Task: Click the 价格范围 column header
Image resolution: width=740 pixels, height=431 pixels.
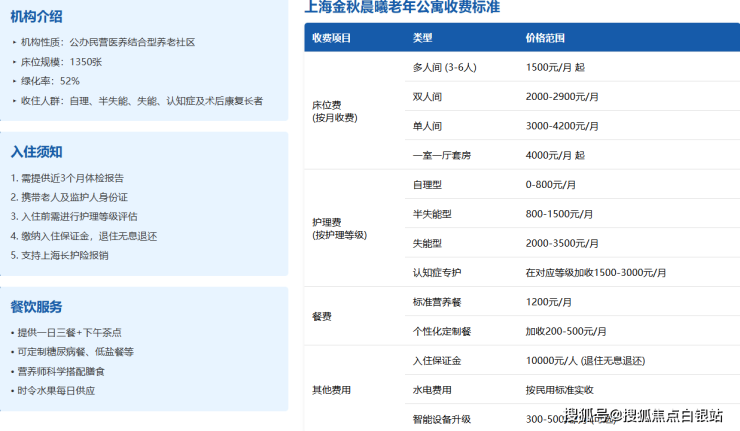Action: point(545,38)
